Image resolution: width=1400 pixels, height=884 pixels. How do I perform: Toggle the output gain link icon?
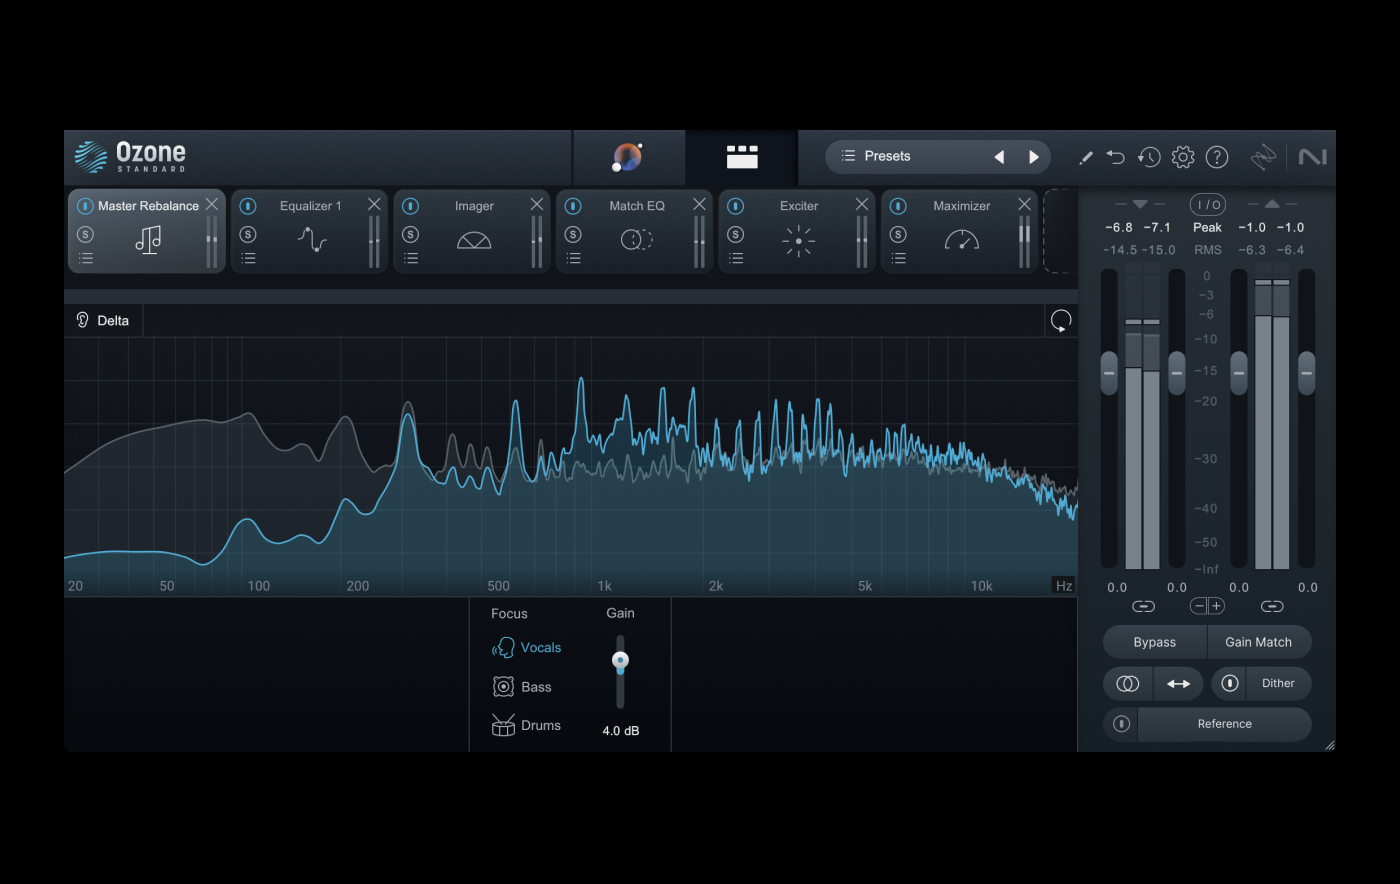[x=1272, y=607]
